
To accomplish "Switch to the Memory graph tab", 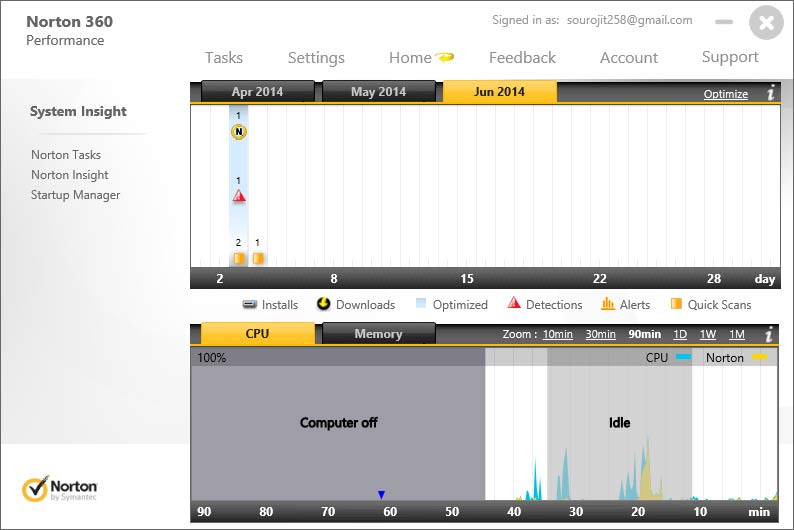I will (x=378, y=334).
